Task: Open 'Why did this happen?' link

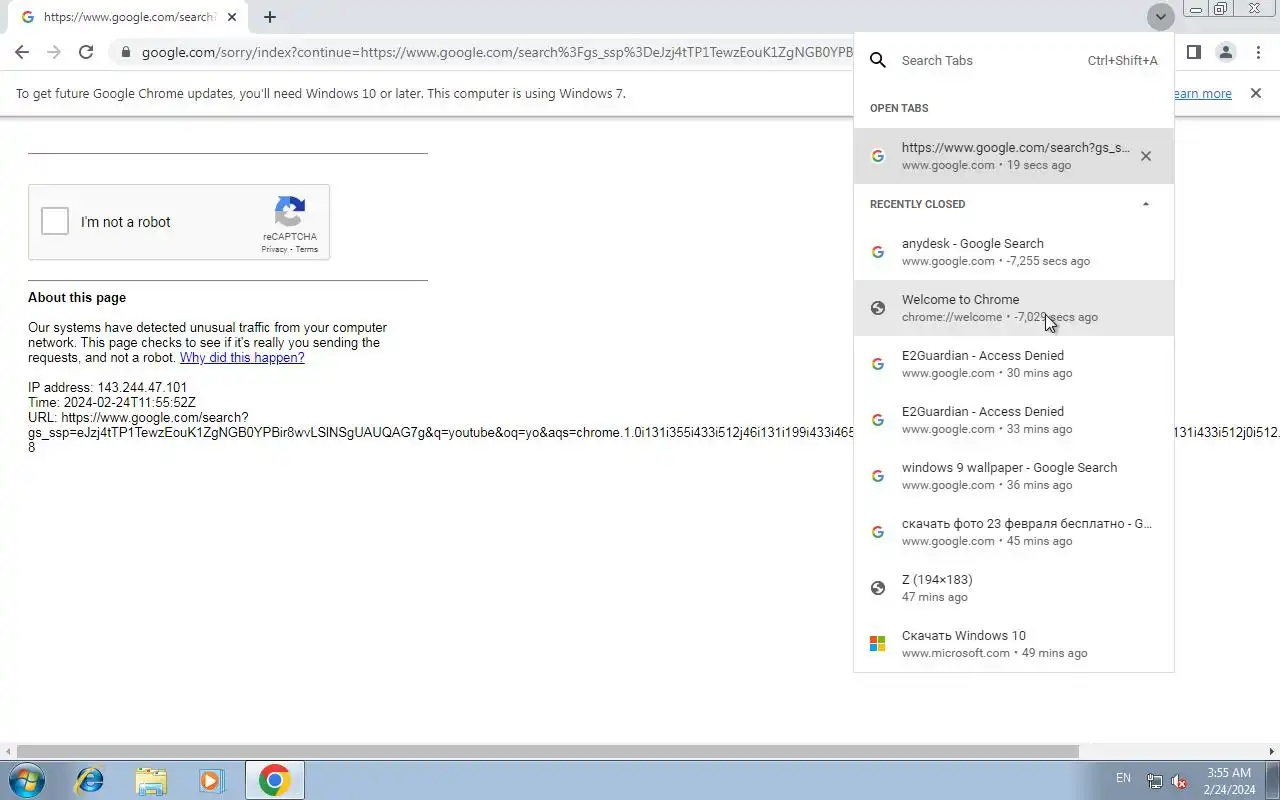Action: [x=242, y=357]
